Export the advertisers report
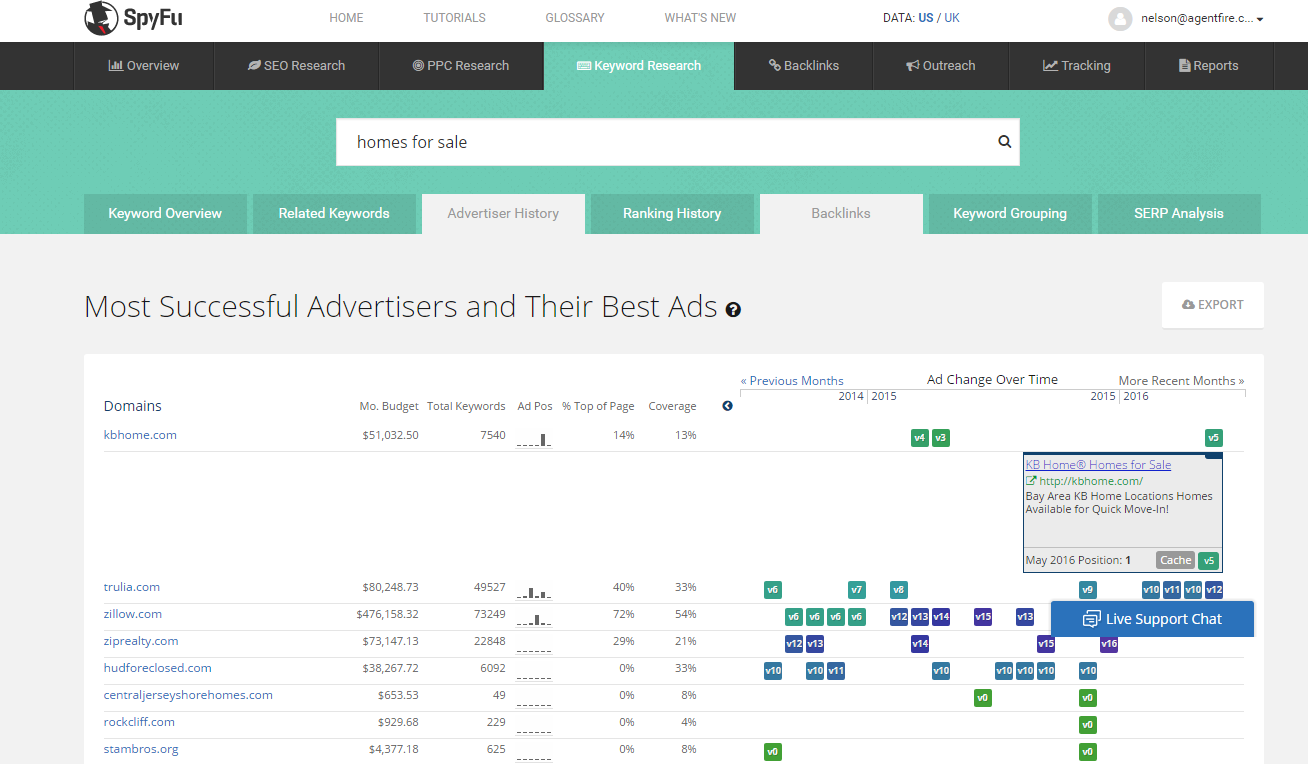The image size is (1308, 764). pyautogui.click(x=1213, y=305)
